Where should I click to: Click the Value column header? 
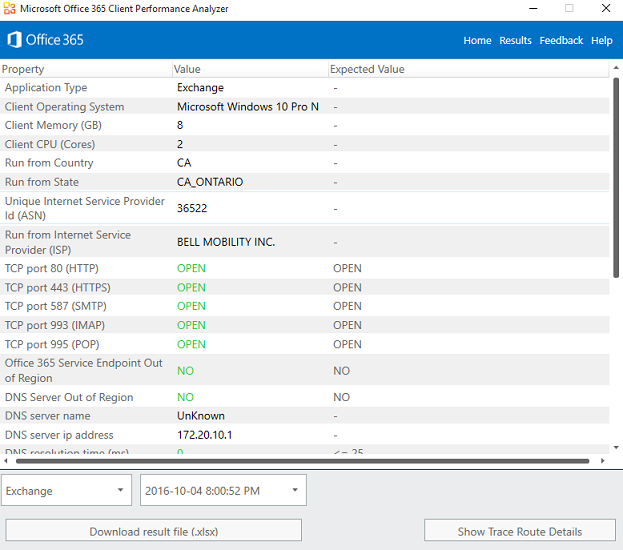250,69
